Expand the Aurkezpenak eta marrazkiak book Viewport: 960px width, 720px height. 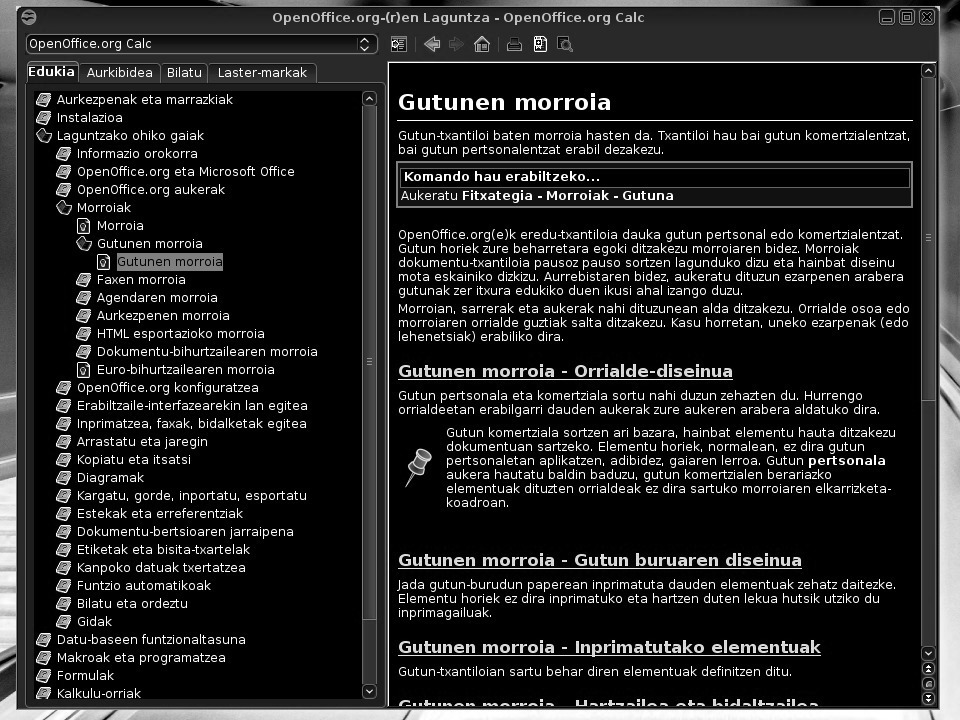[x=134, y=99]
